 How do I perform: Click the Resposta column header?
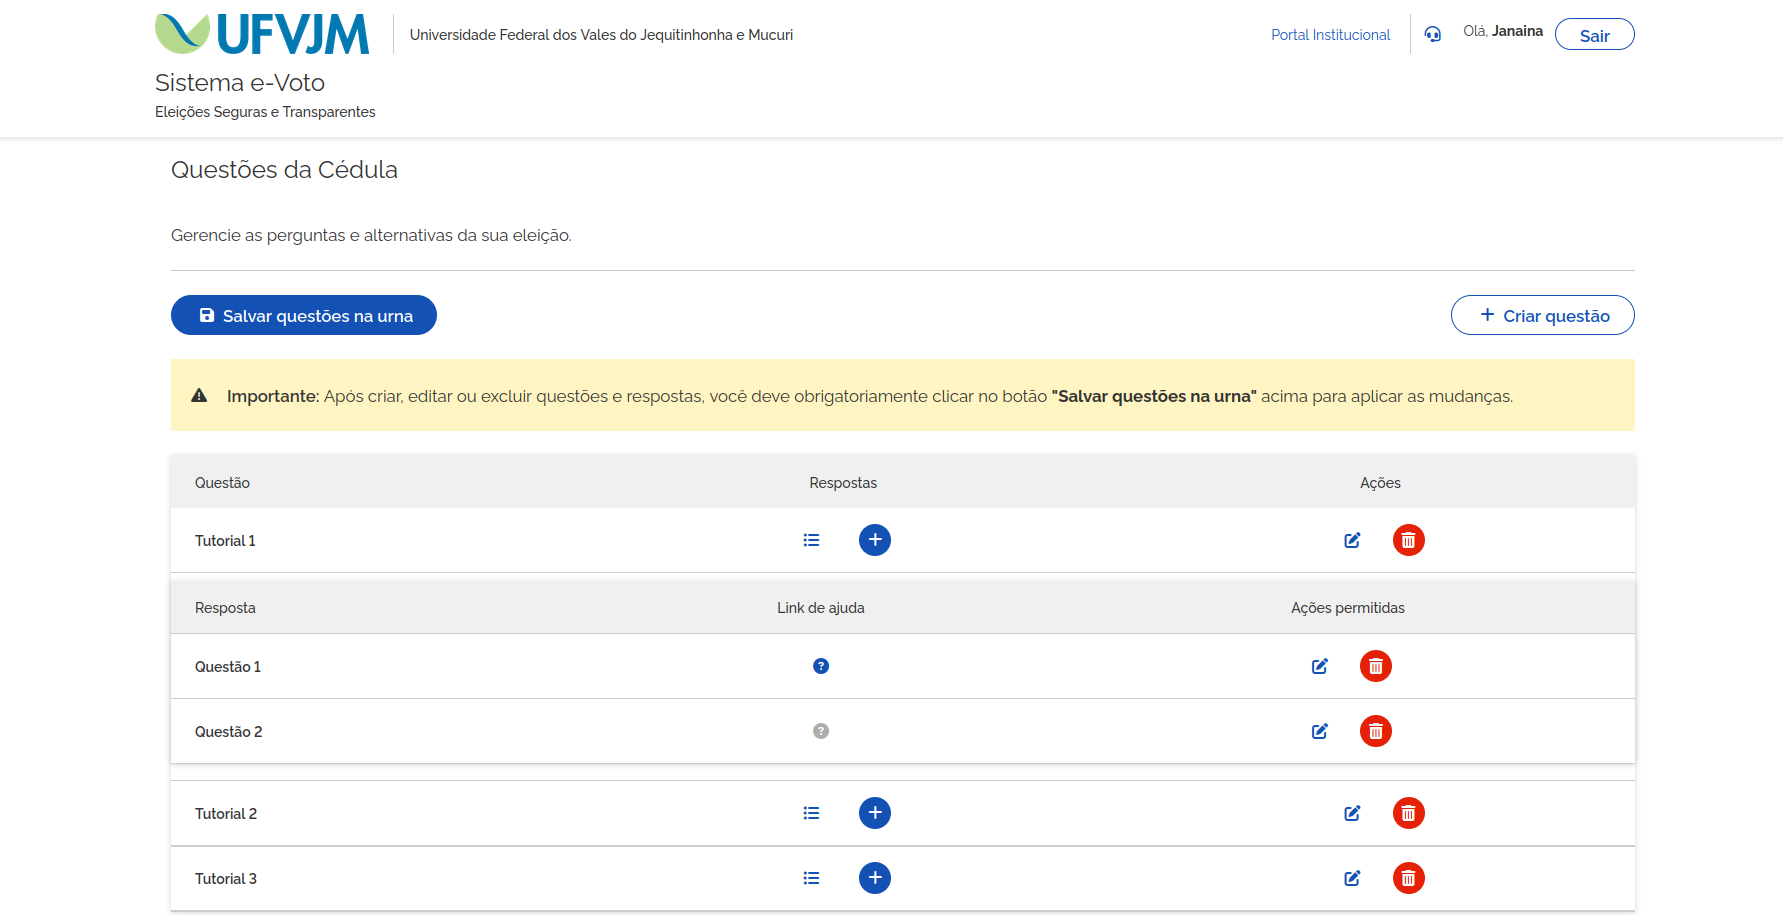click(225, 608)
